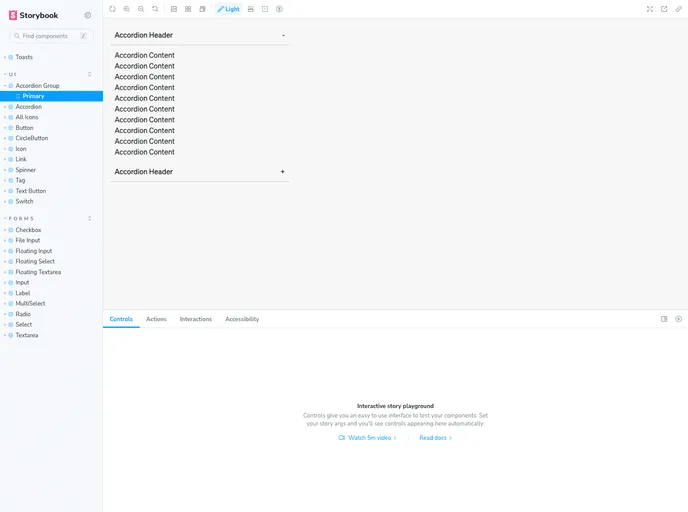688x512 pixels.
Task: Toggle expand-all arrows for the FORMS section
Action: click(x=90, y=218)
